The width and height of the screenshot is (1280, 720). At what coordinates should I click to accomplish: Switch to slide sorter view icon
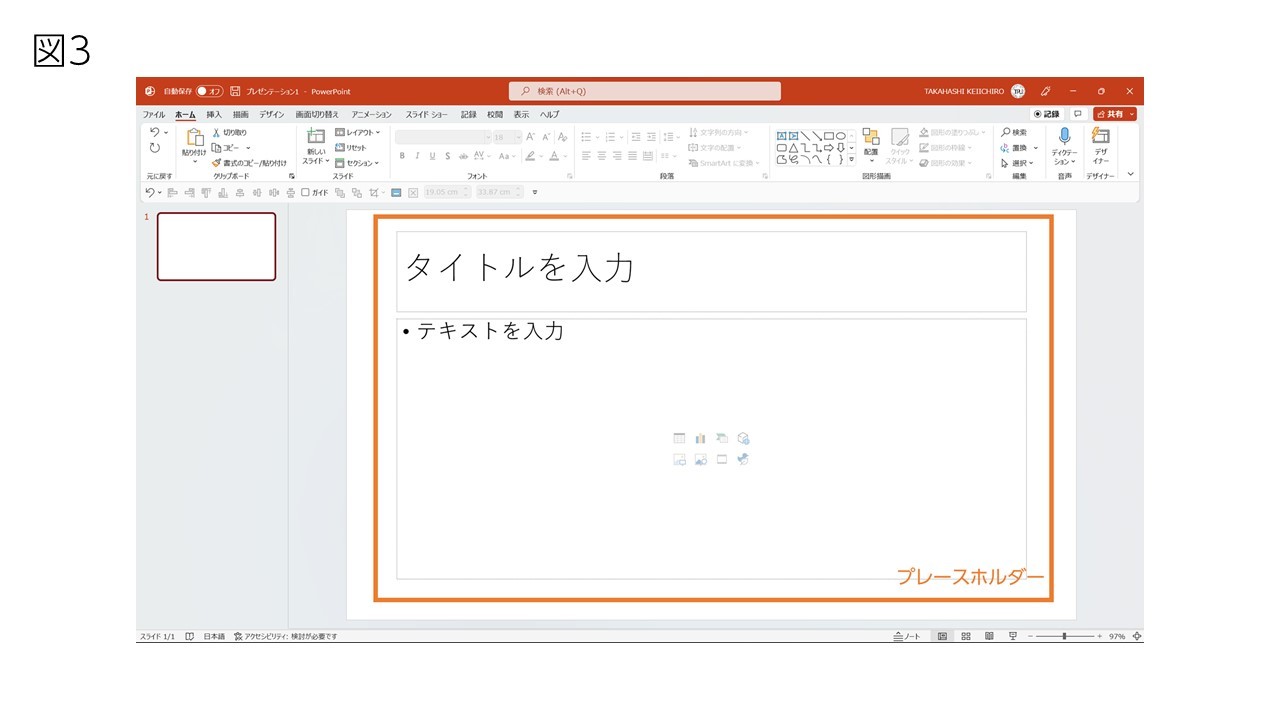tap(966, 636)
